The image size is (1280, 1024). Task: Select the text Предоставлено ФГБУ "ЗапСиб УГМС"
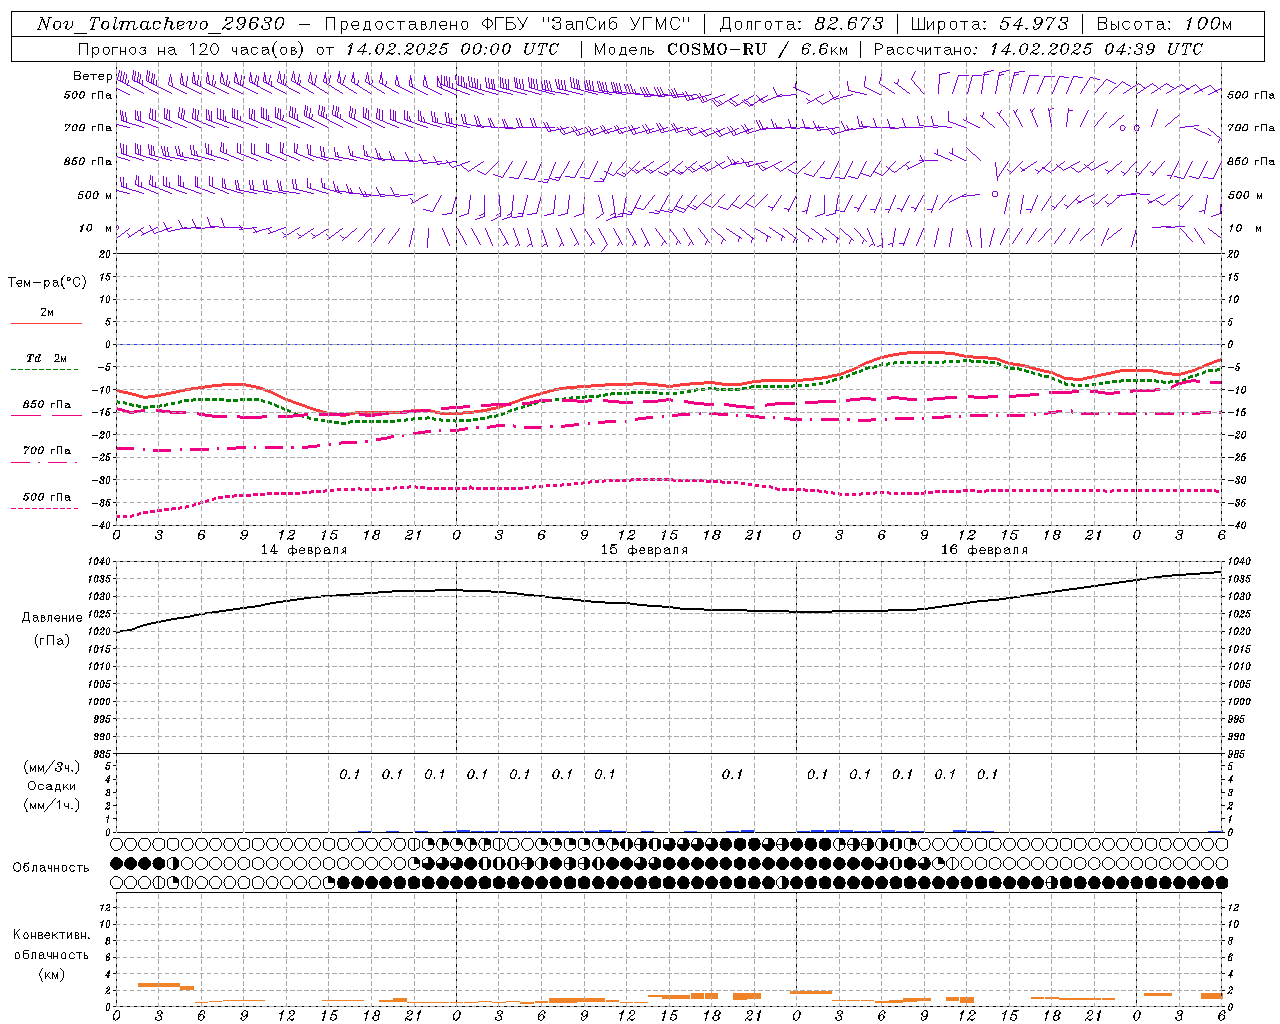pos(508,24)
